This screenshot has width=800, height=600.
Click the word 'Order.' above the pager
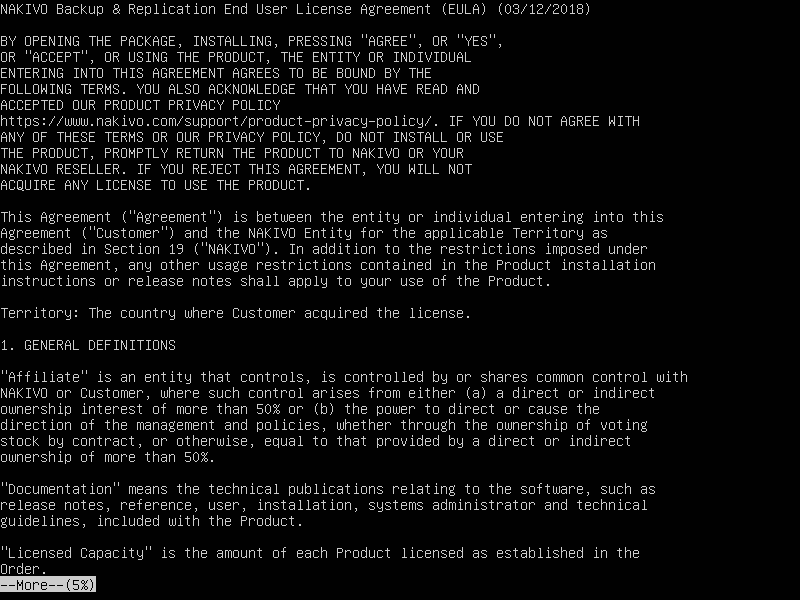point(23,569)
